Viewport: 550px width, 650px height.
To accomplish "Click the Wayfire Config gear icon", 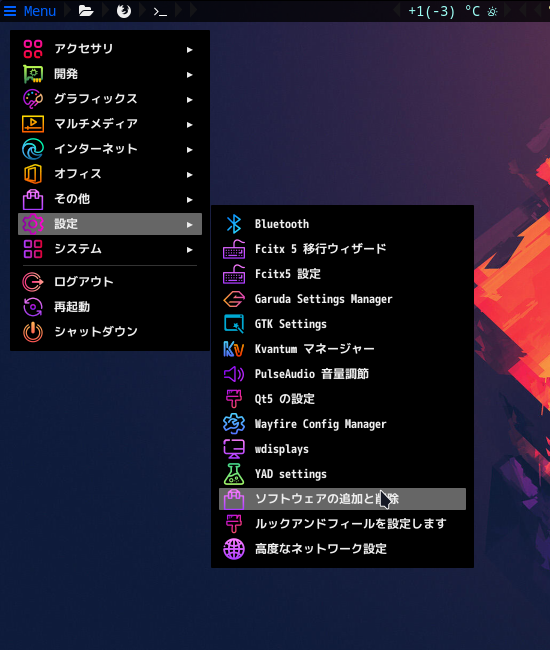I will click(234, 424).
